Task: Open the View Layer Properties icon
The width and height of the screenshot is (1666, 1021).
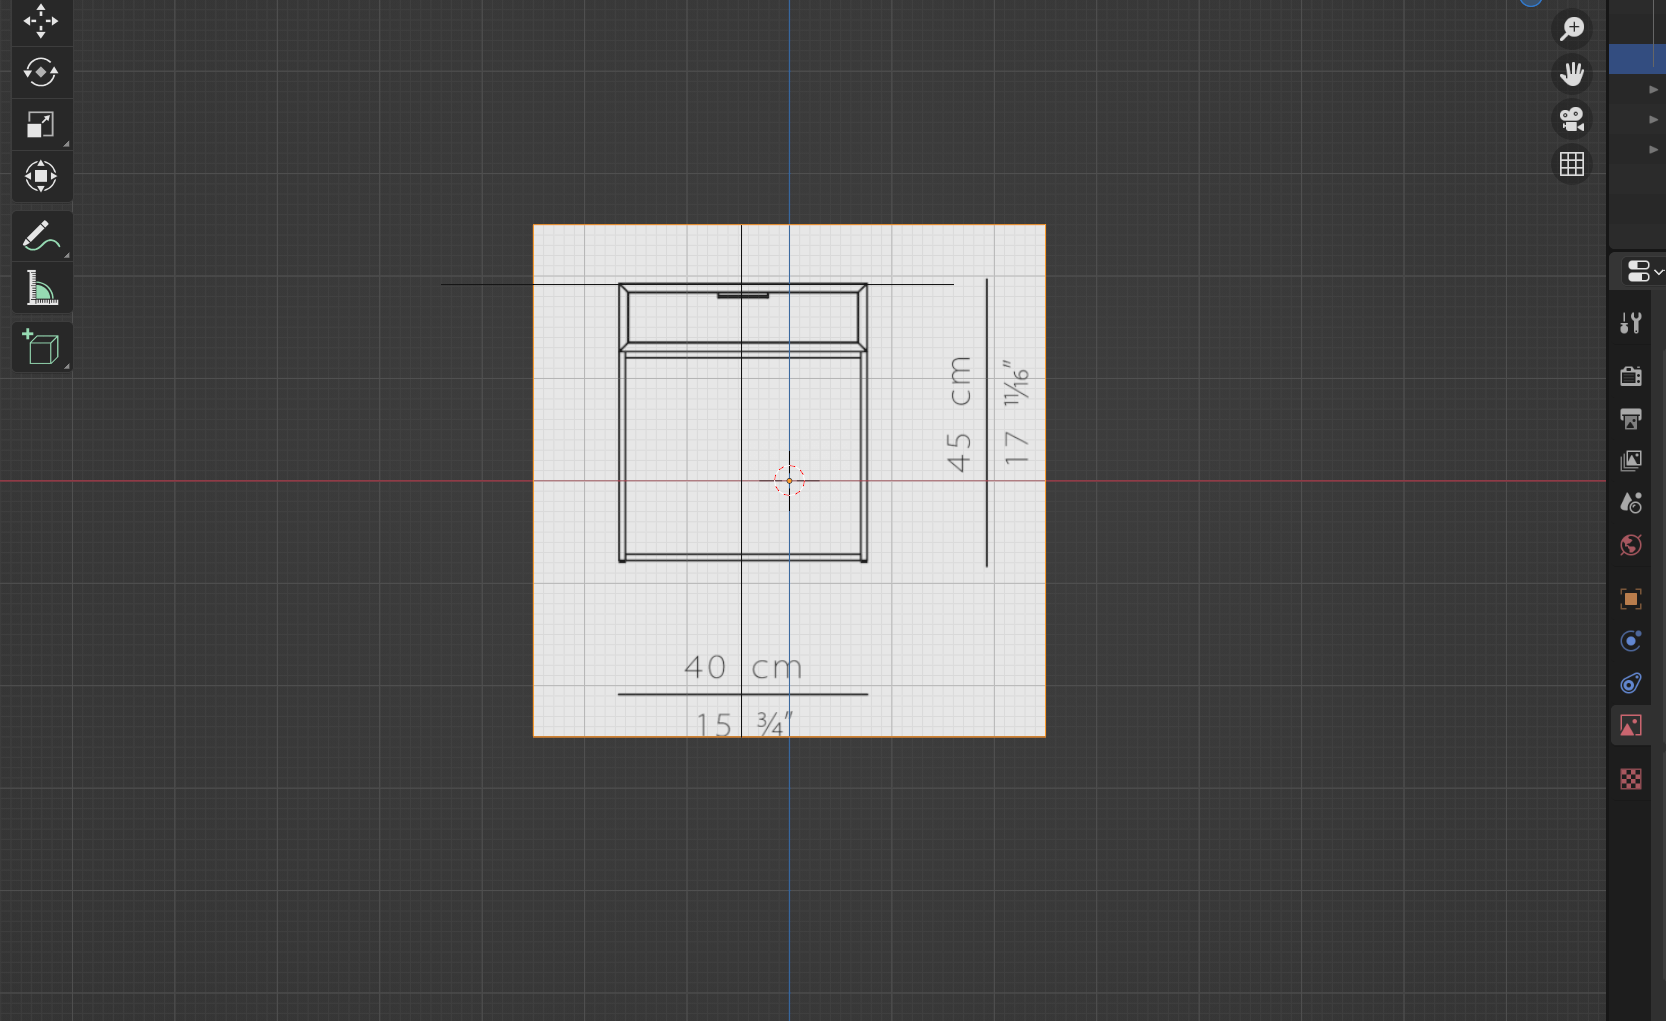Action: pyautogui.click(x=1630, y=460)
